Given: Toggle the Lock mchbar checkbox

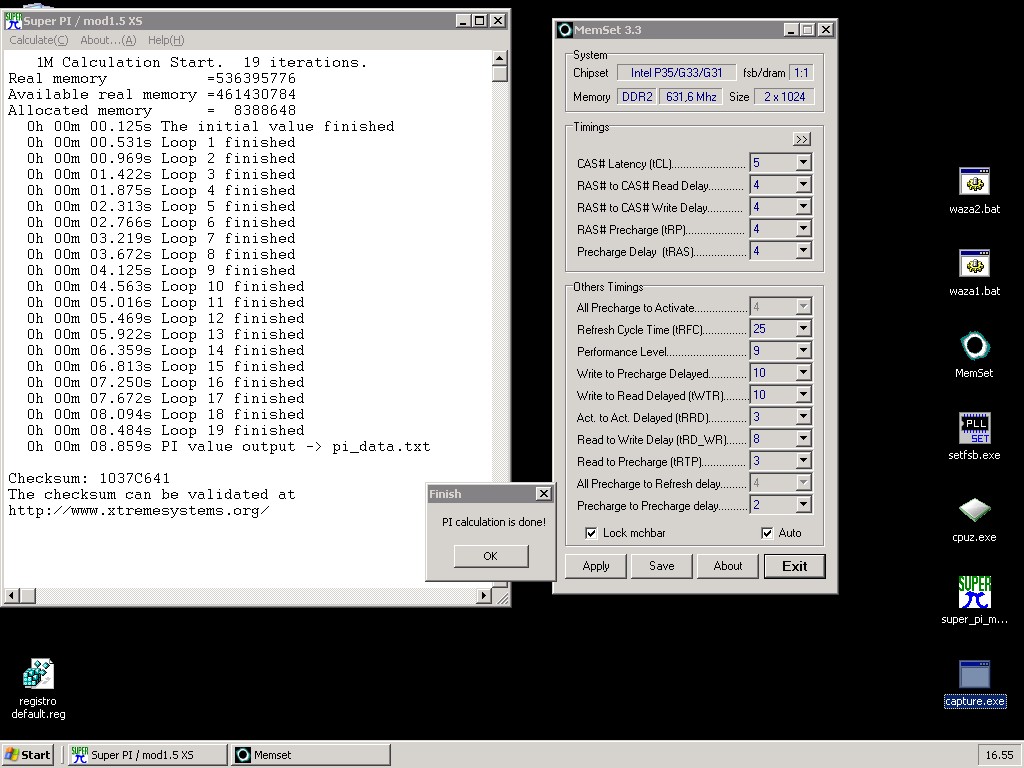Looking at the screenshot, I should point(591,533).
